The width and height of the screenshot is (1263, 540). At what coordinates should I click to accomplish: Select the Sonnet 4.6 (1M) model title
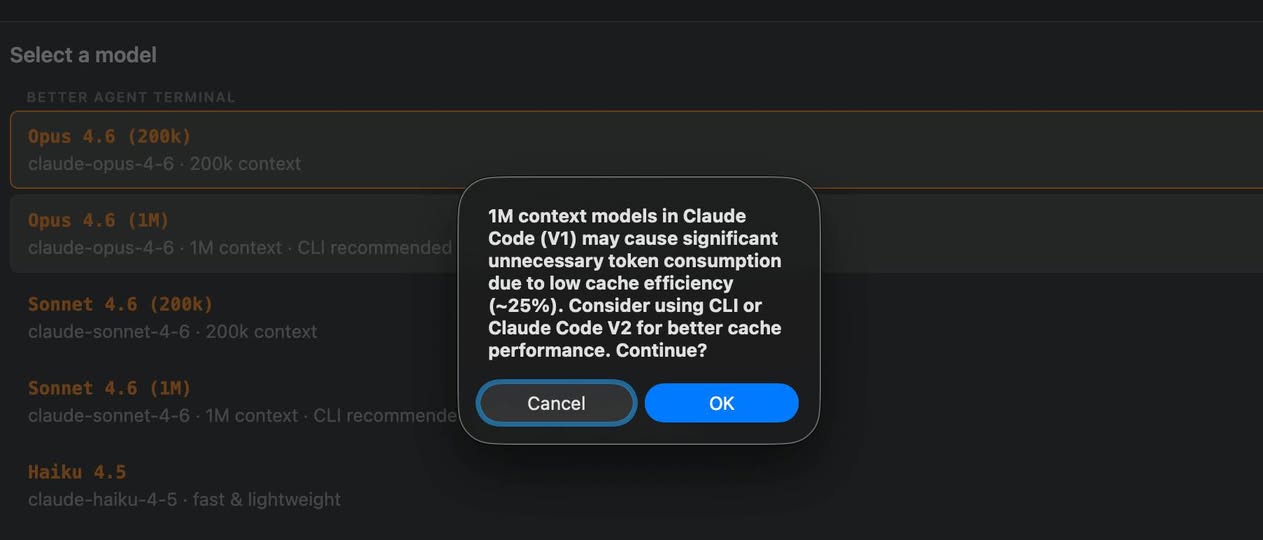109,388
